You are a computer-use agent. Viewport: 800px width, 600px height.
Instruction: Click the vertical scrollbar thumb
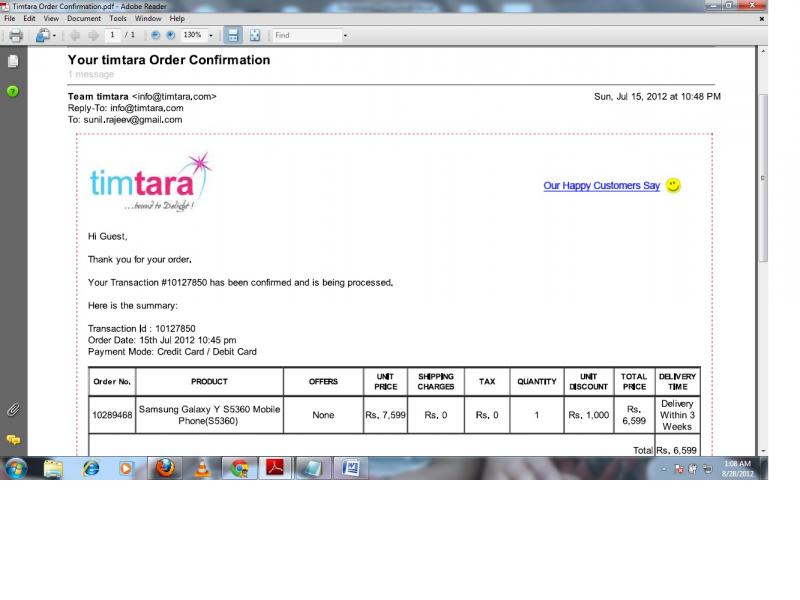(763, 178)
